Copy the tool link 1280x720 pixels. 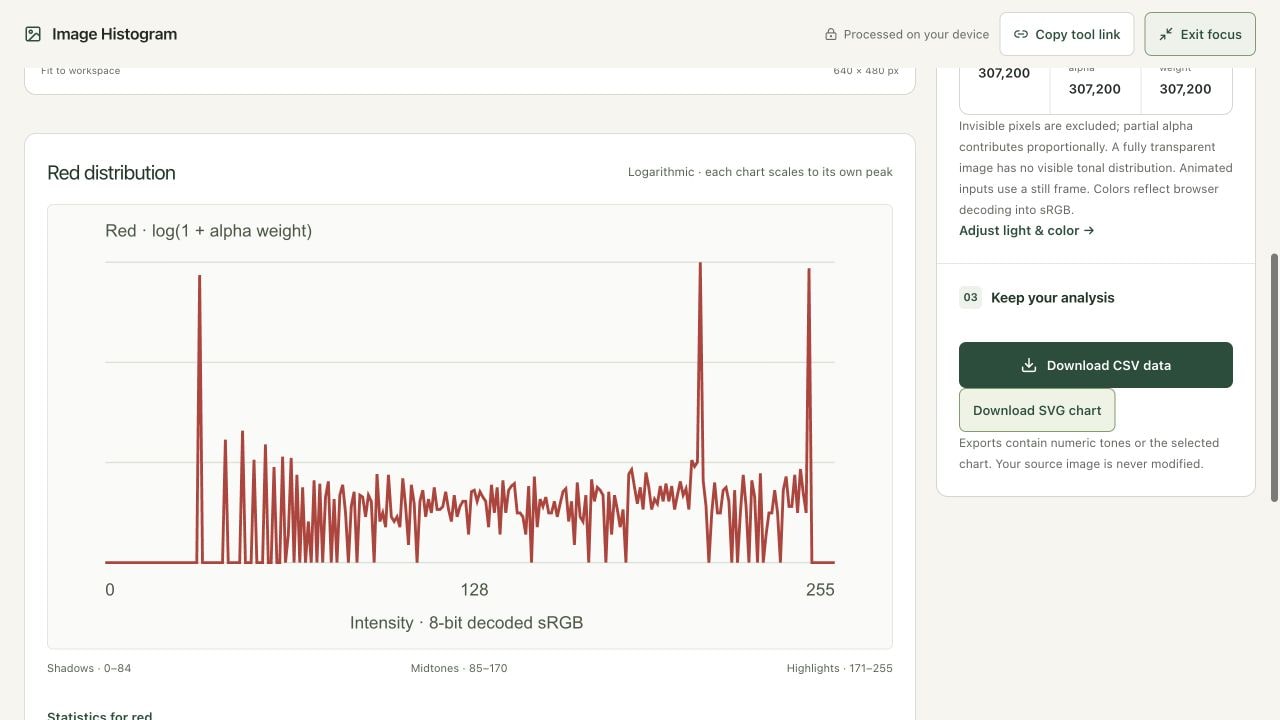(x=1066, y=34)
